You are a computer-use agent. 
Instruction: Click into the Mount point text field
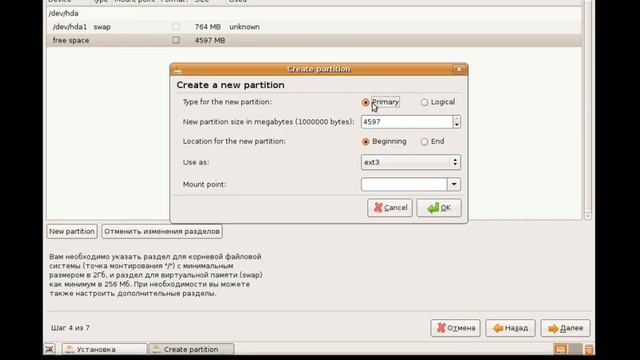(404, 184)
